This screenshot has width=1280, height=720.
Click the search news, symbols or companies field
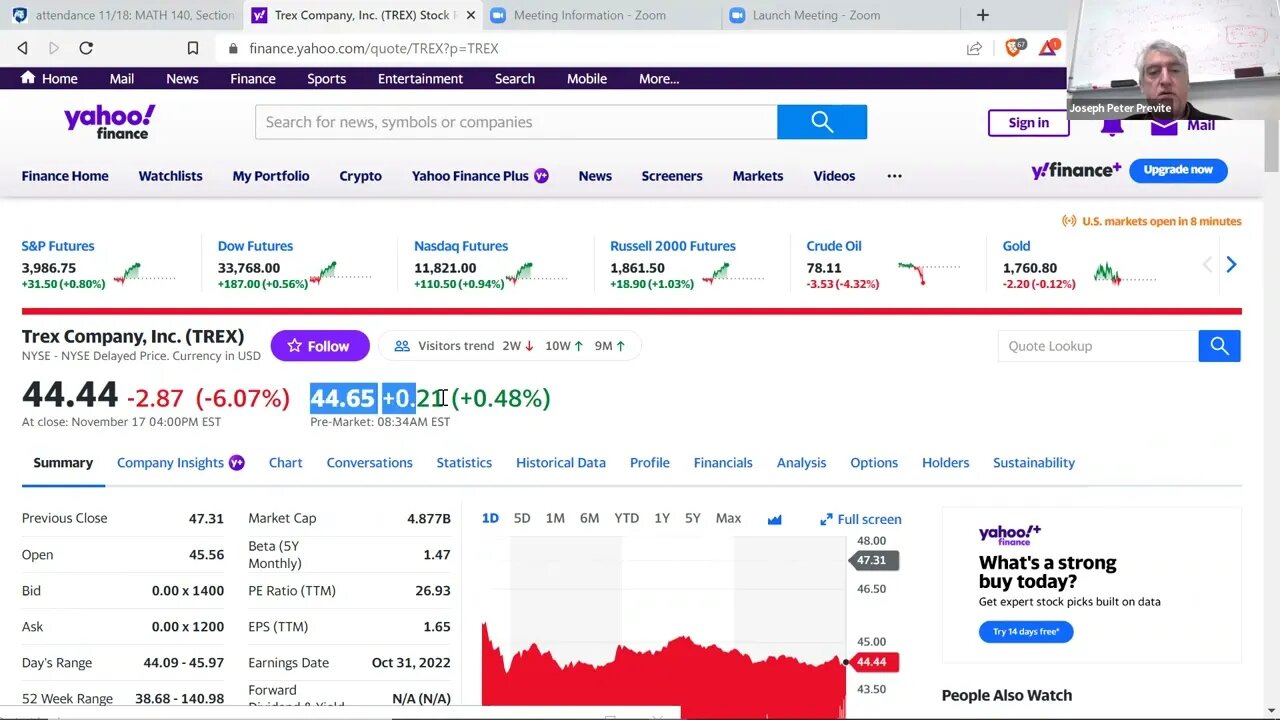516,122
